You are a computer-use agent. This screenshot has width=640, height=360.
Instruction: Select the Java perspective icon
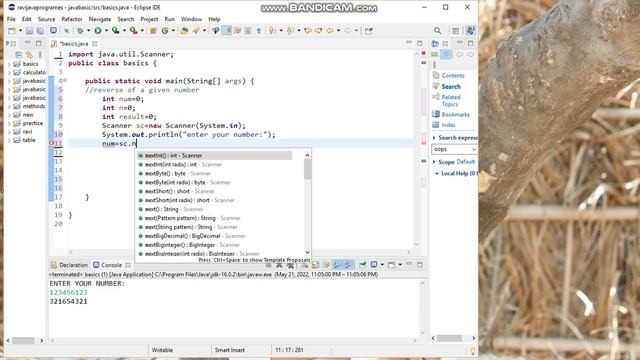click(x=471, y=31)
